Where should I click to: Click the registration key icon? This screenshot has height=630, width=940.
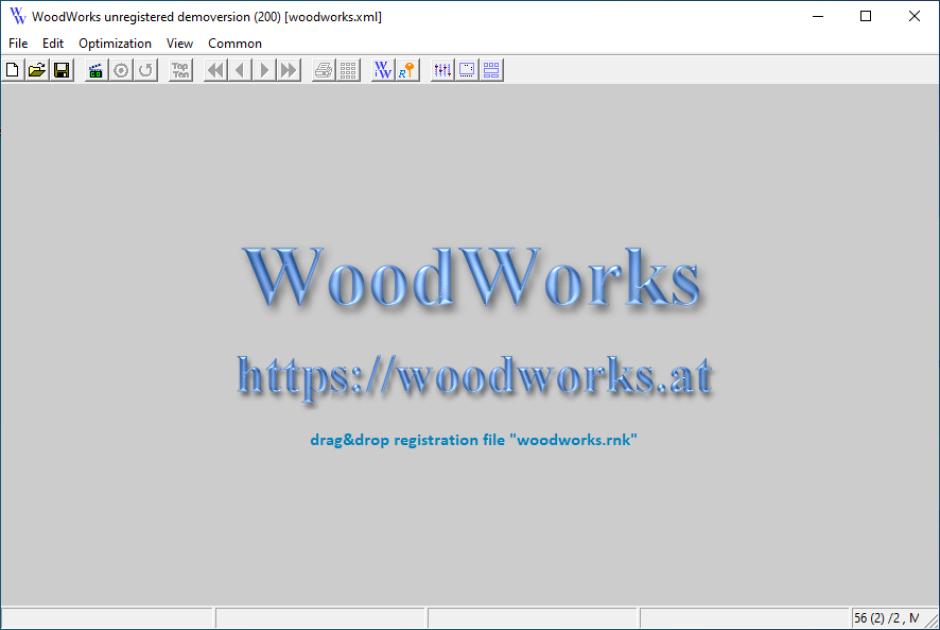[407, 70]
